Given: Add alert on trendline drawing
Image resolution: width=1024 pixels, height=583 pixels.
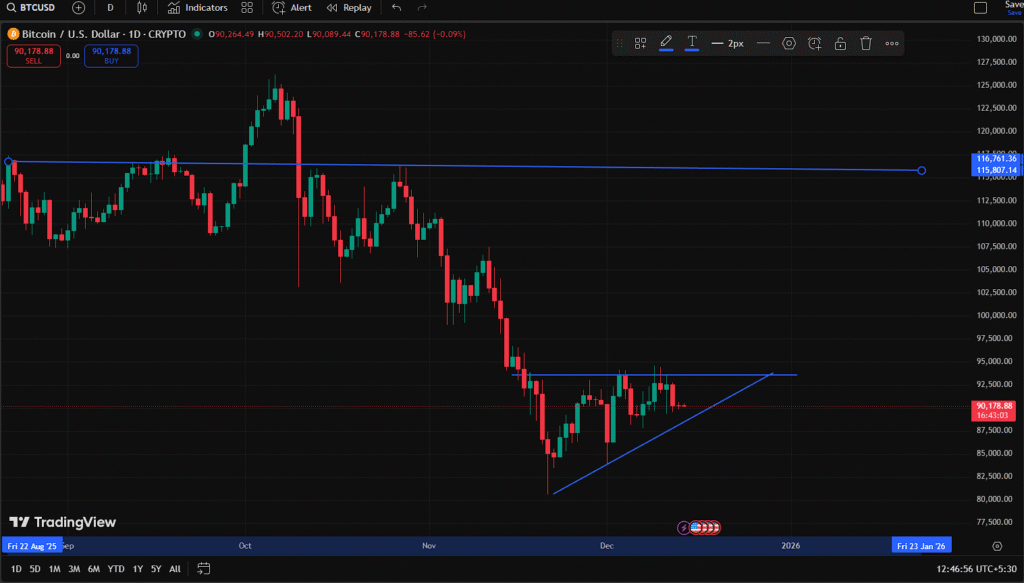Looking at the screenshot, I should (x=815, y=43).
